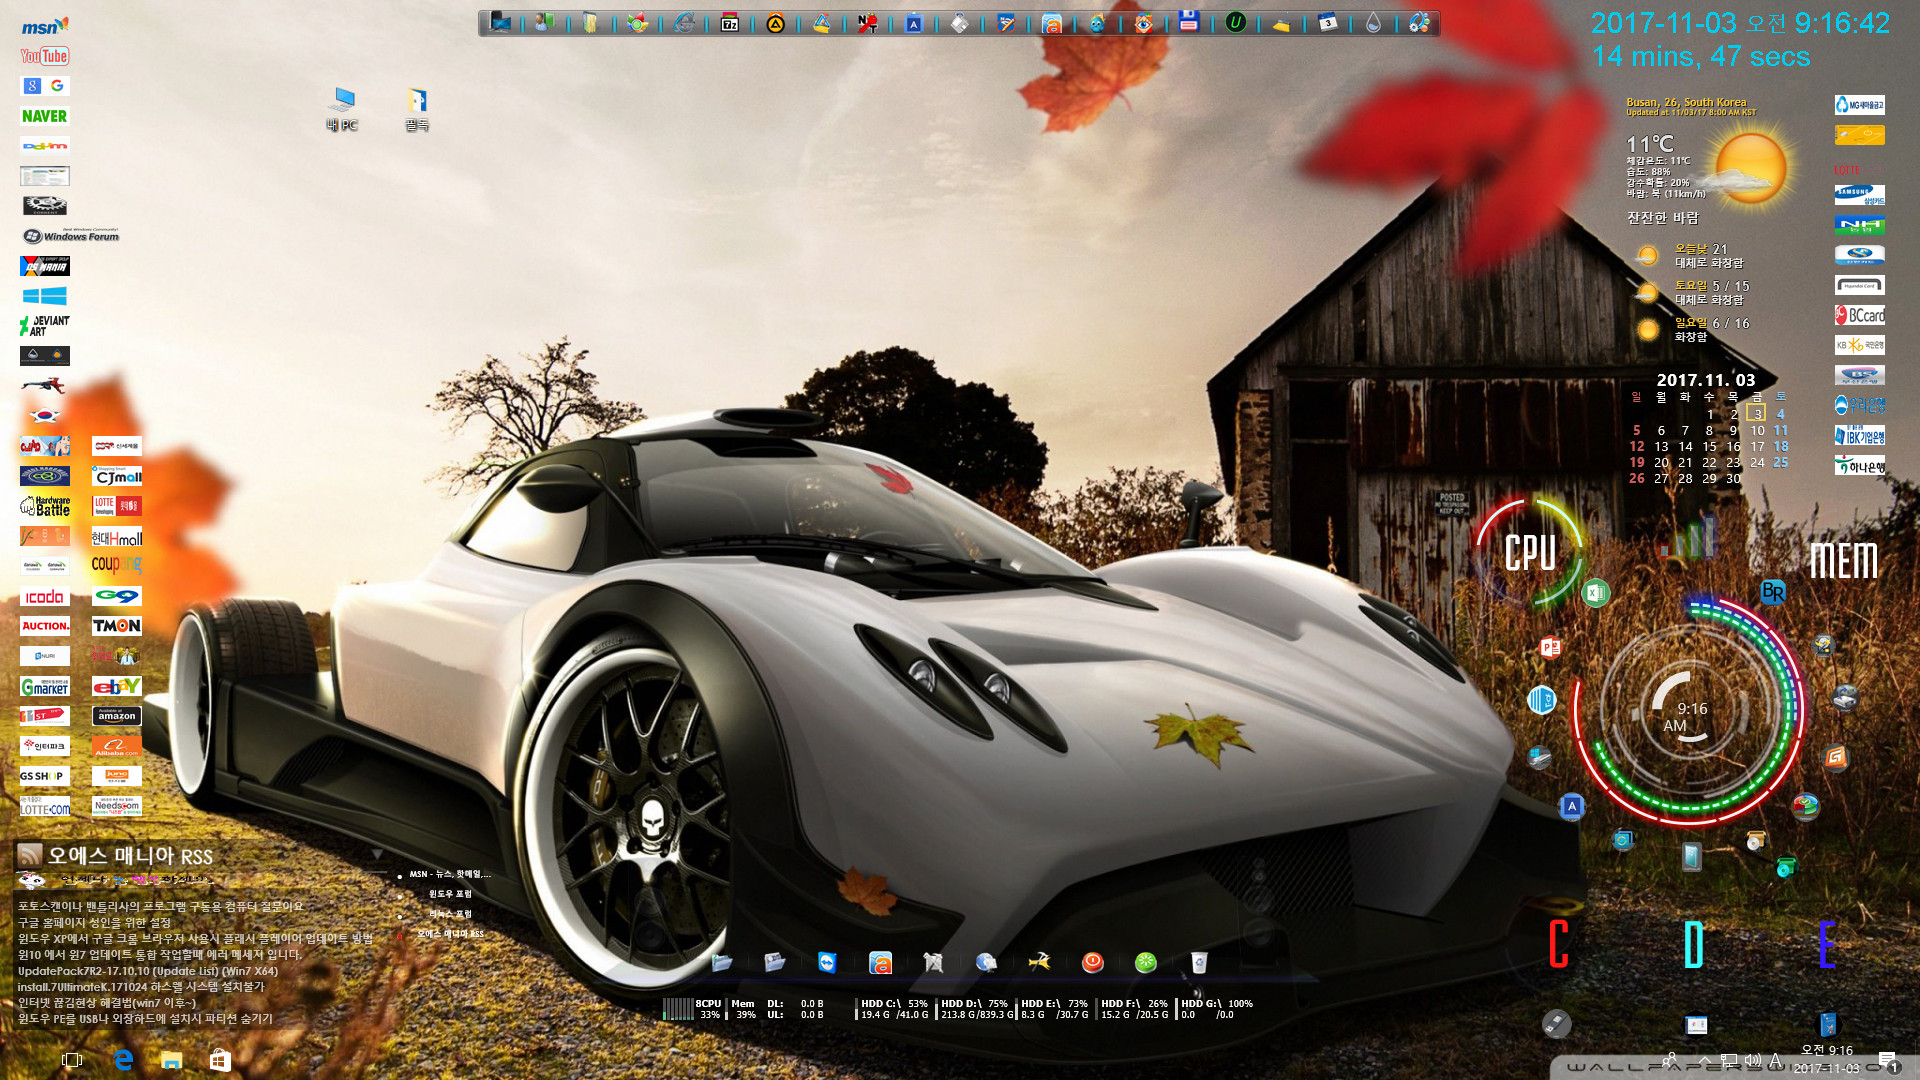Open the volume control in system tray

(x=1752, y=1060)
